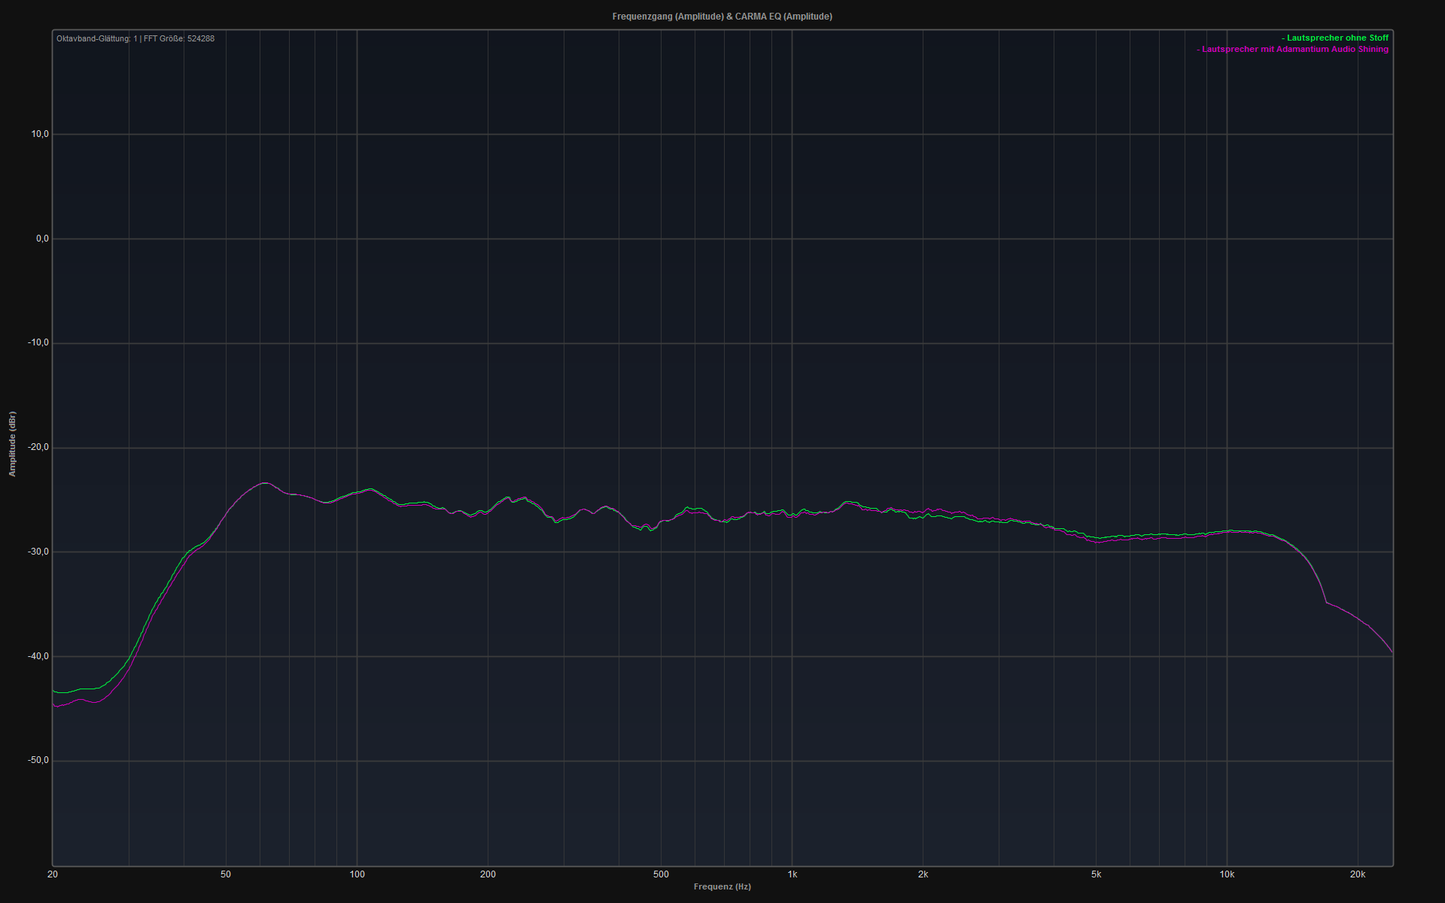Image resolution: width=1445 pixels, height=903 pixels.
Task: Click the 0,0 amplitude tick label
Action: pos(42,239)
